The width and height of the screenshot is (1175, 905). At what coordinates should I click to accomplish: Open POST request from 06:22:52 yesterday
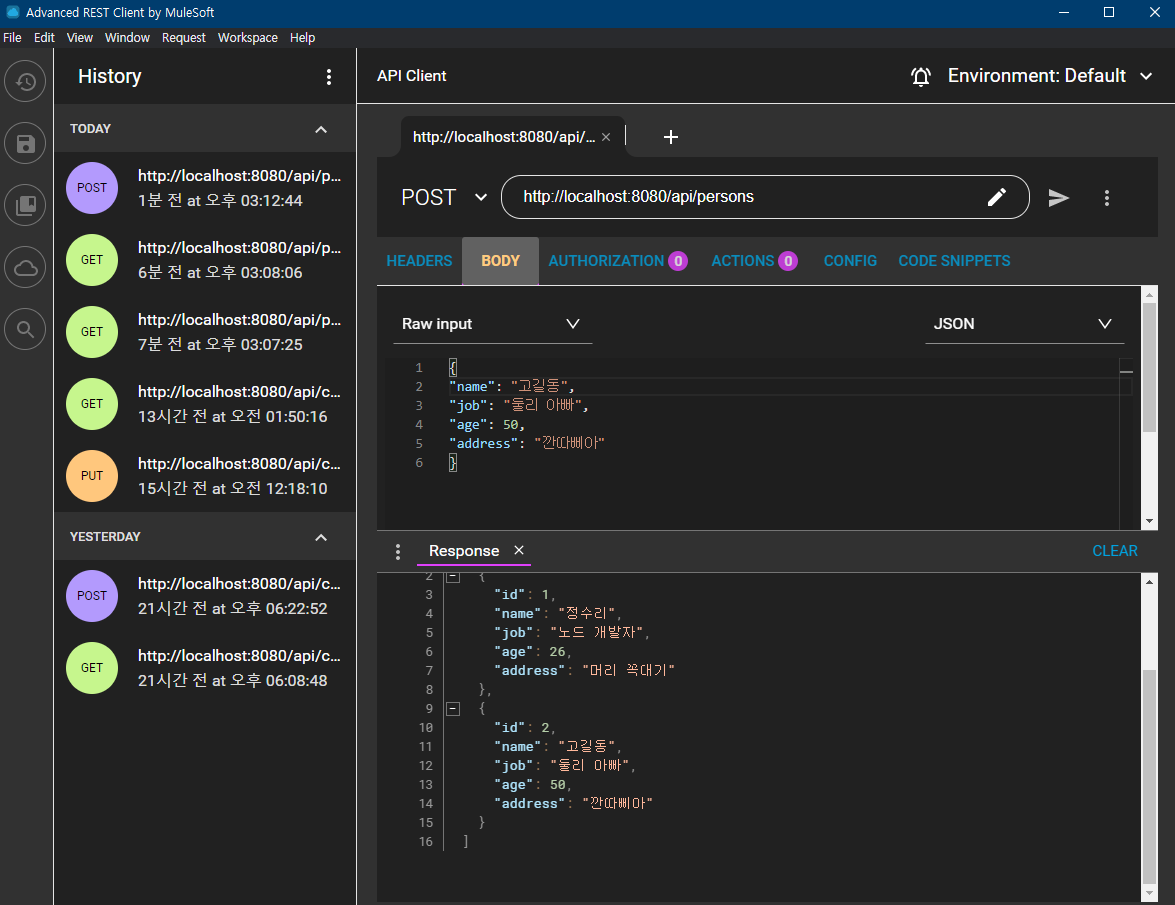(x=205, y=596)
